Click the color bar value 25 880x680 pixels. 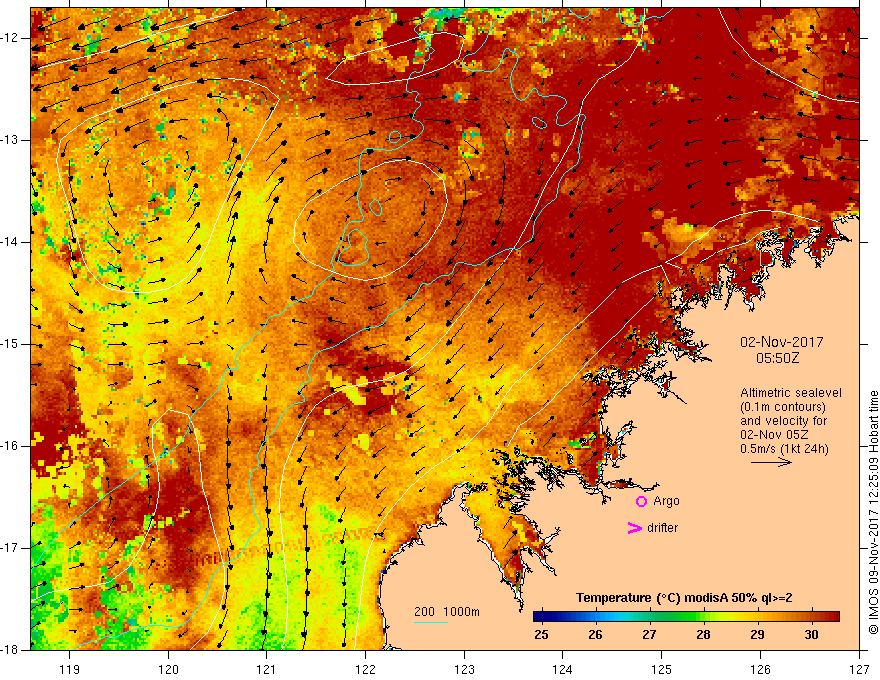coord(541,635)
